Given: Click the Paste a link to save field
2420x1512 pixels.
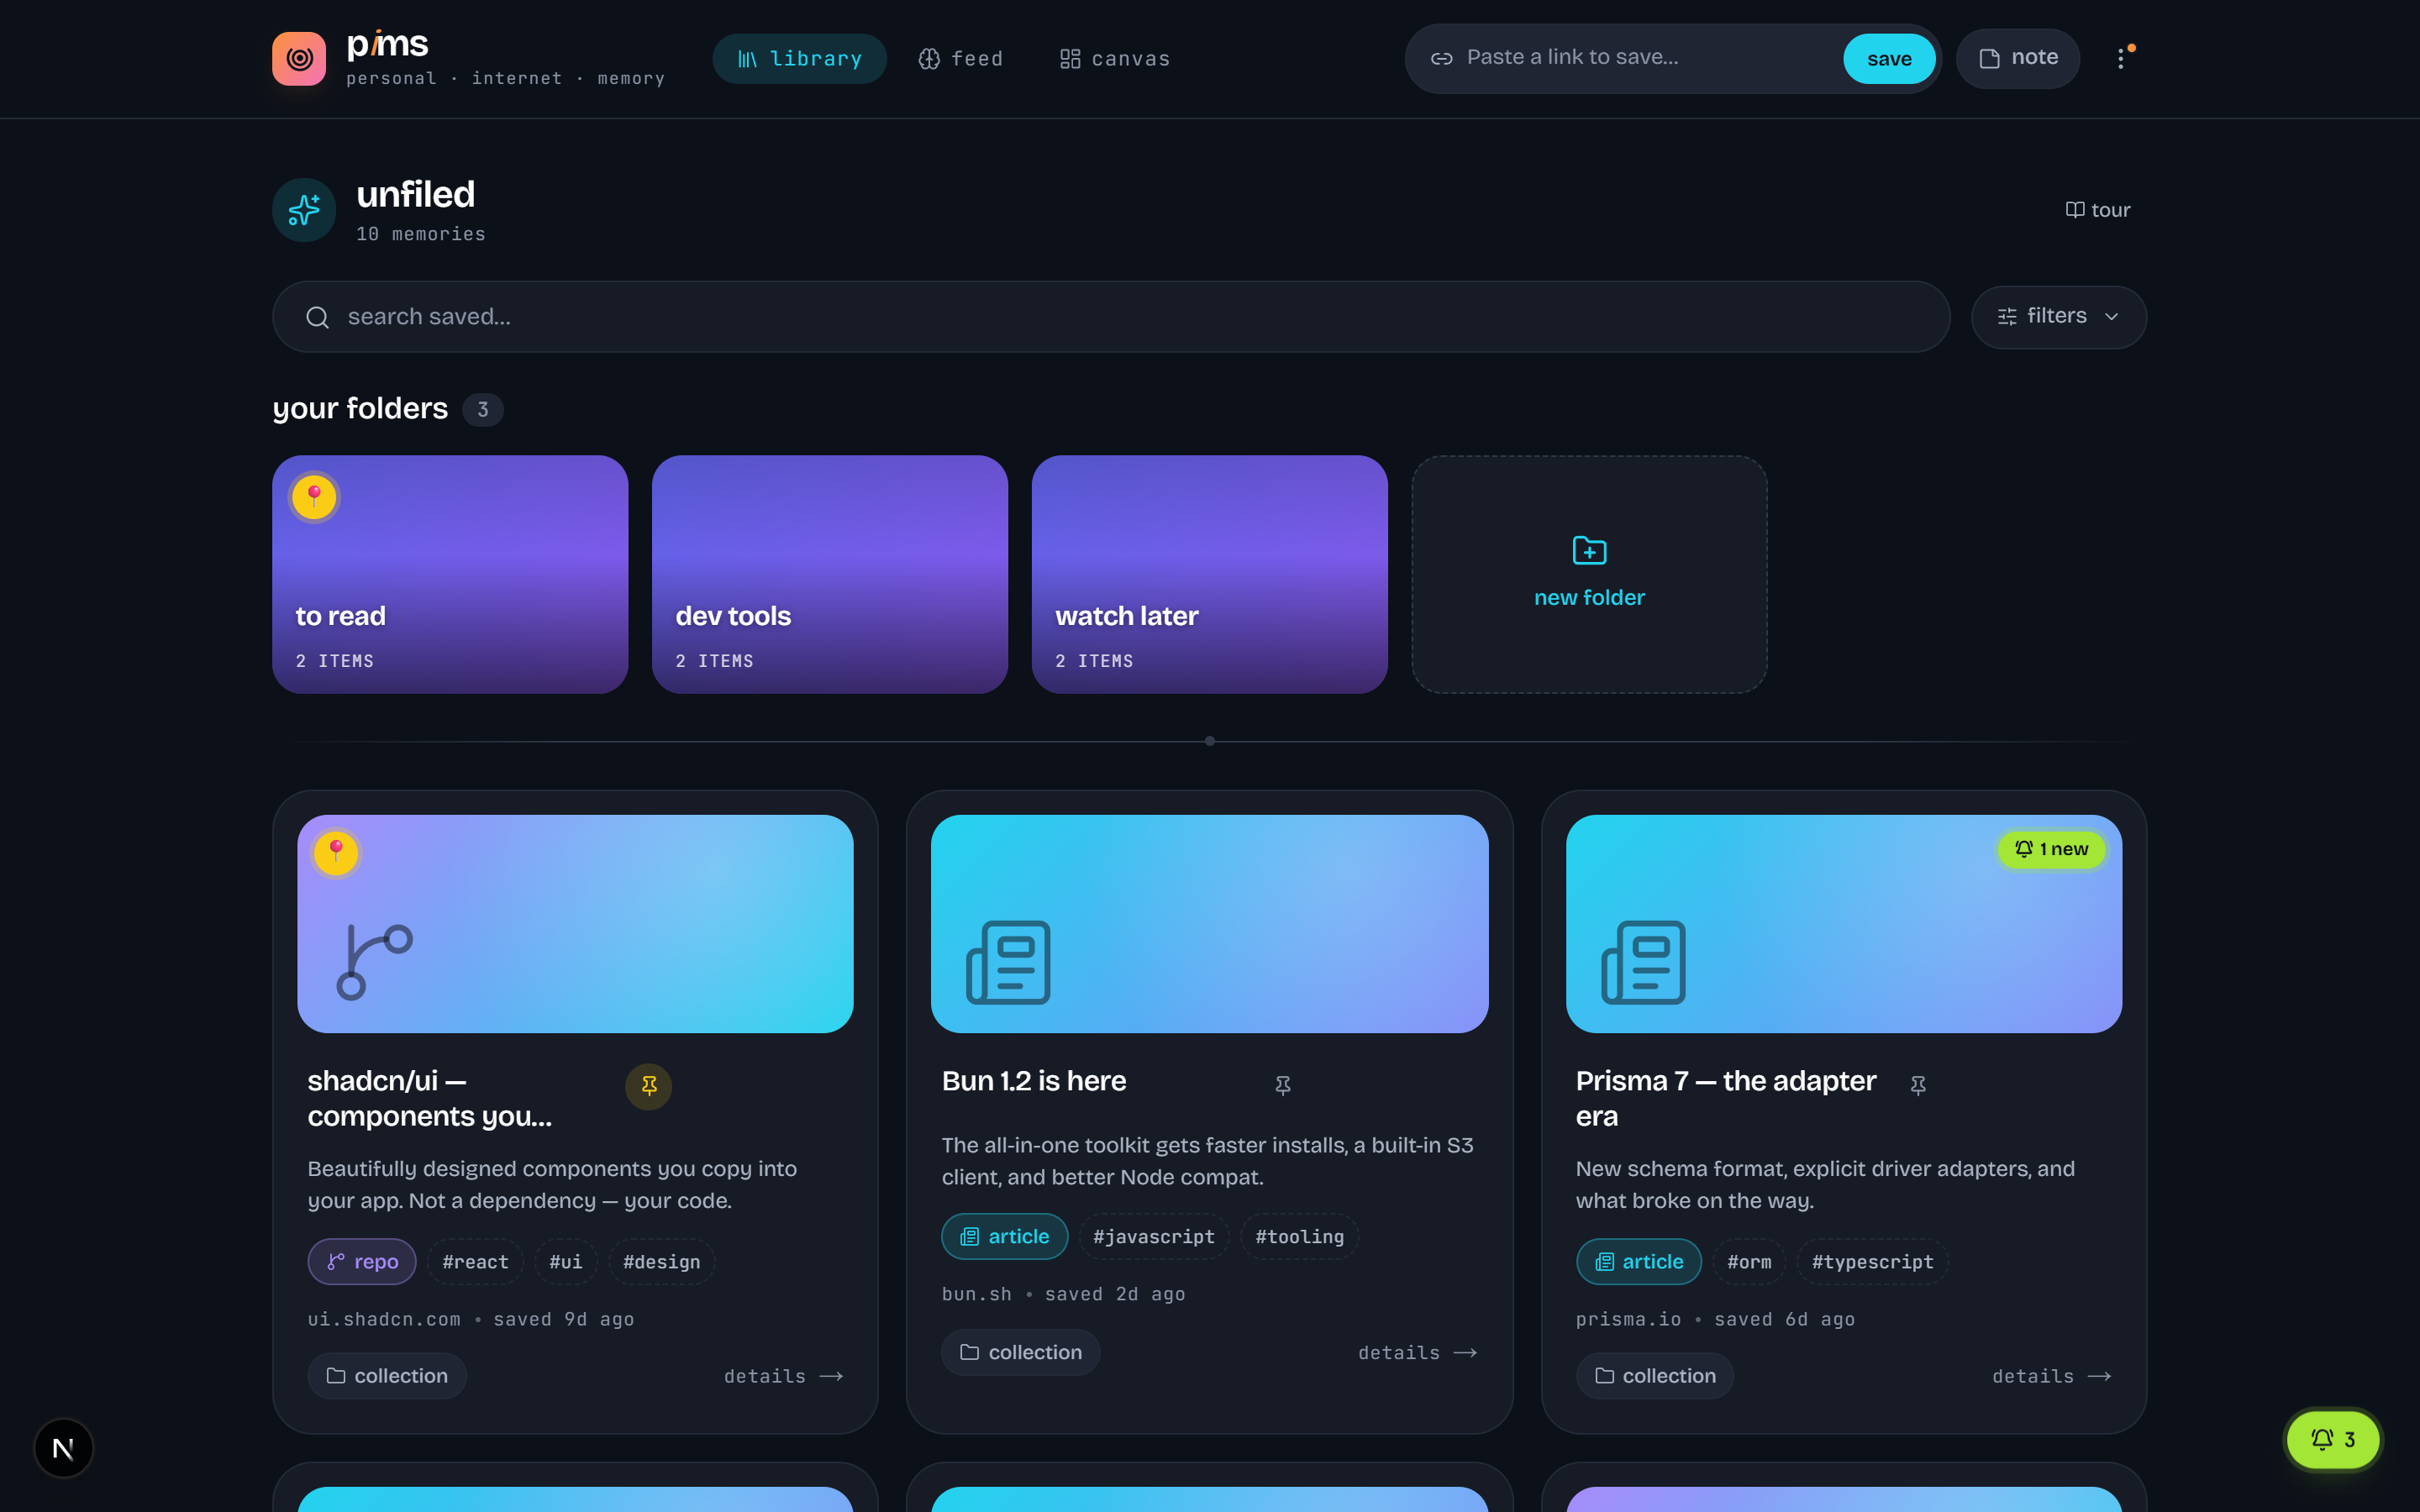Looking at the screenshot, I should pos(1645,59).
